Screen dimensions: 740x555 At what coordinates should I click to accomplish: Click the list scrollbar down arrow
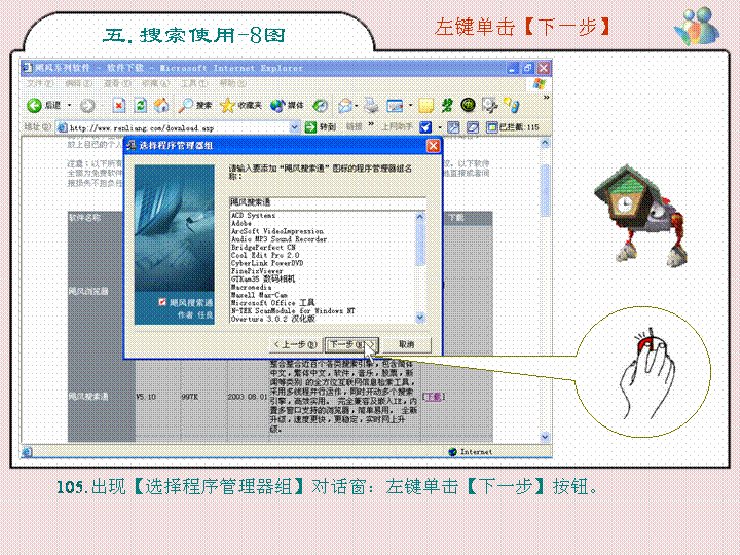(421, 317)
